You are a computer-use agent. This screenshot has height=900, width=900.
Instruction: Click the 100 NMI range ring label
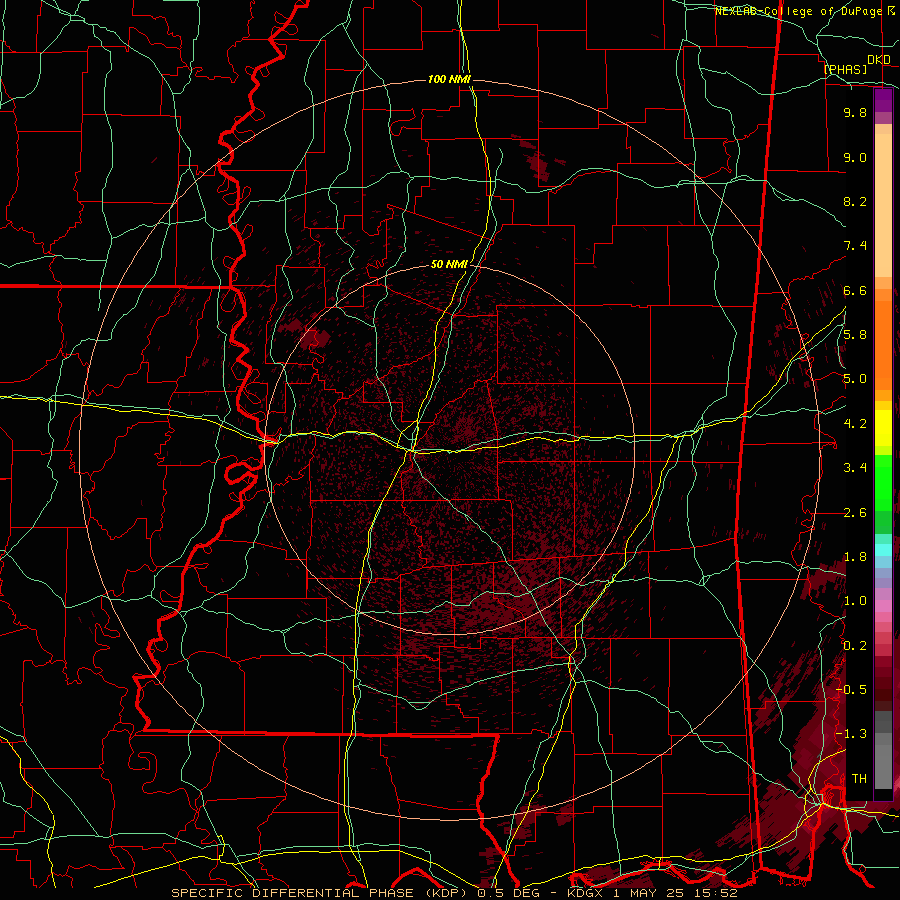point(449,79)
